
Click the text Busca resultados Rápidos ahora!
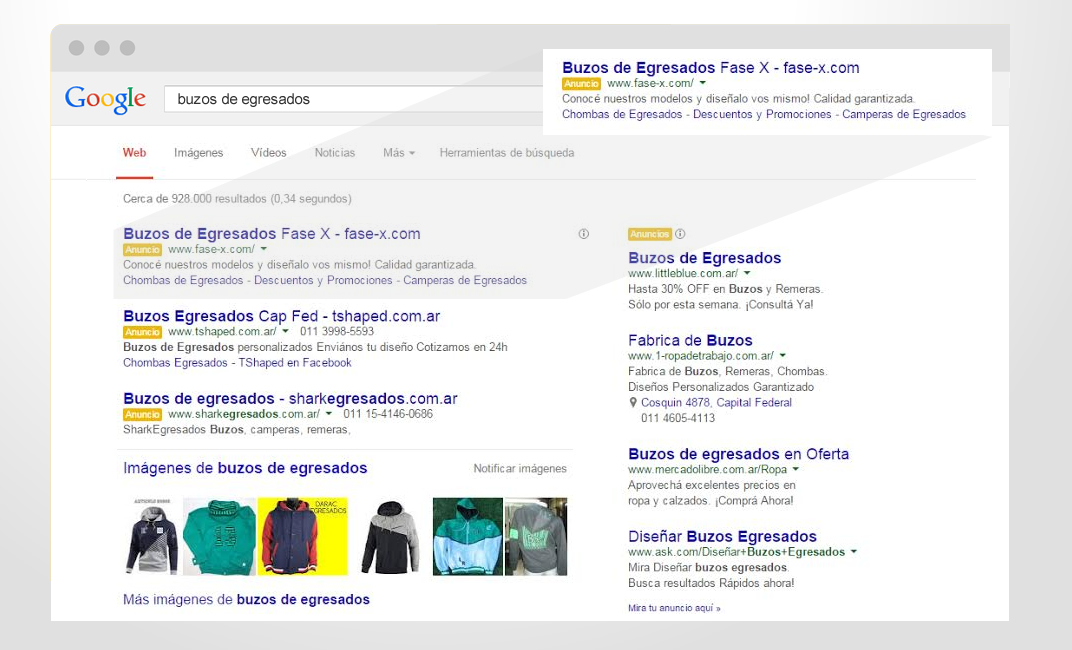tap(711, 583)
